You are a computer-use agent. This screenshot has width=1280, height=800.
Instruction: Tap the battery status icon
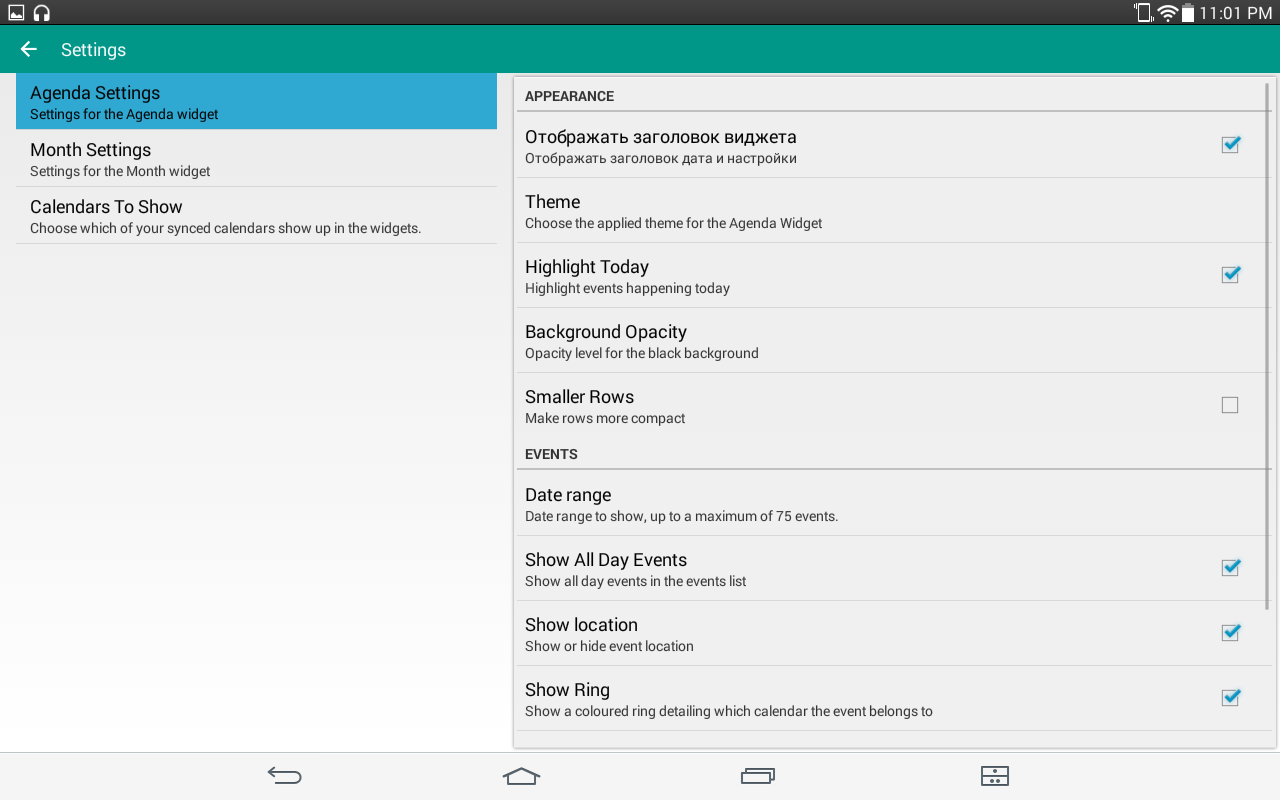[x=1187, y=13]
